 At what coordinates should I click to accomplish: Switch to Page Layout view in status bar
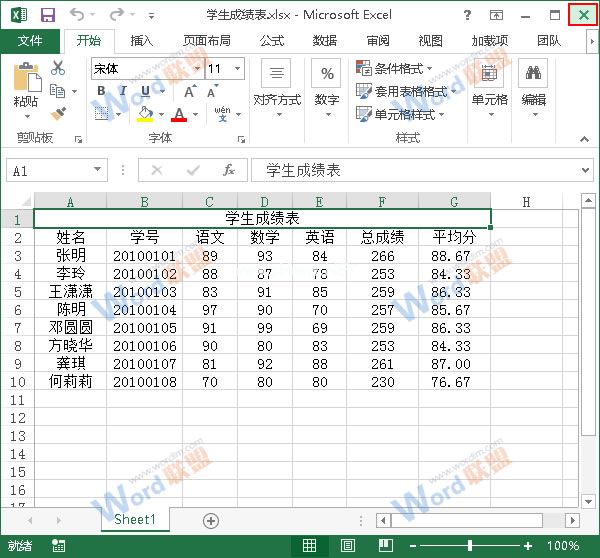pos(347,546)
